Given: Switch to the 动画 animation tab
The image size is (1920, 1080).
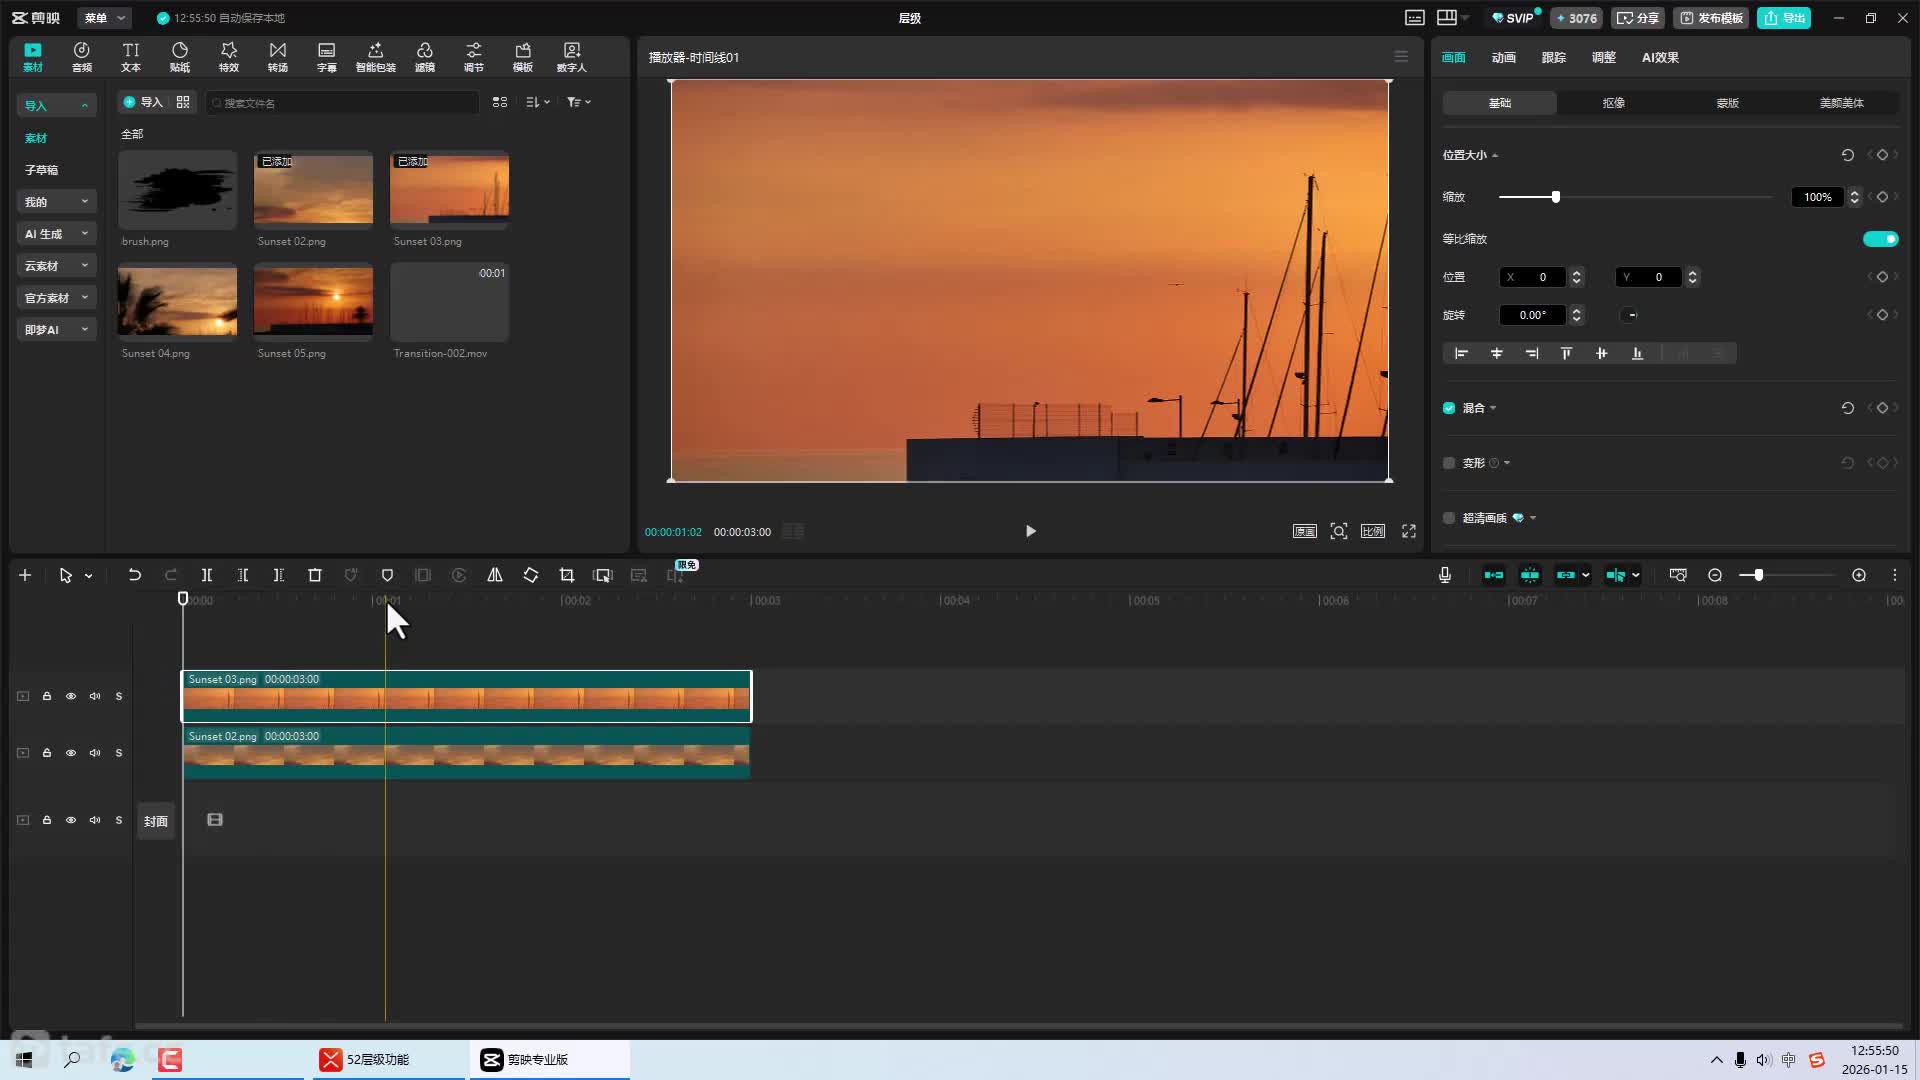Looking at the screenshot, I should click(1503, 58).
